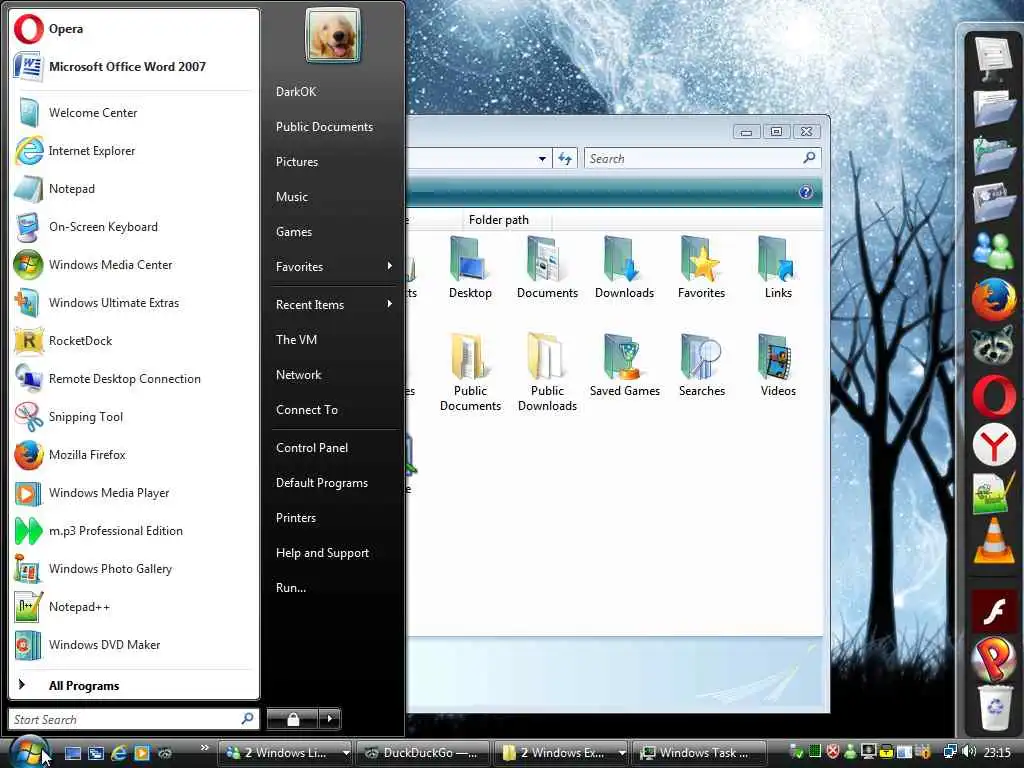Image resolution: width=1024 pixels, height=768 pixels.
Task: Open Windows Media Center
Action: (x=134, y=264)
